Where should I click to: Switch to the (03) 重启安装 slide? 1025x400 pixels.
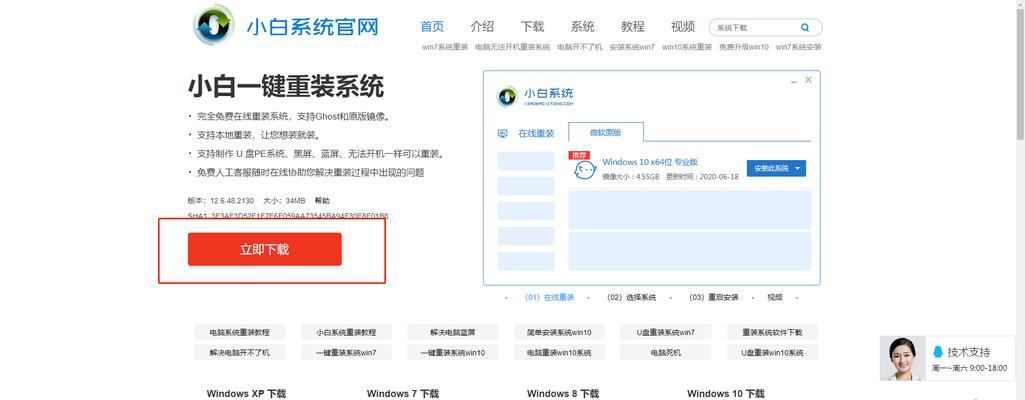click(714, 297)
